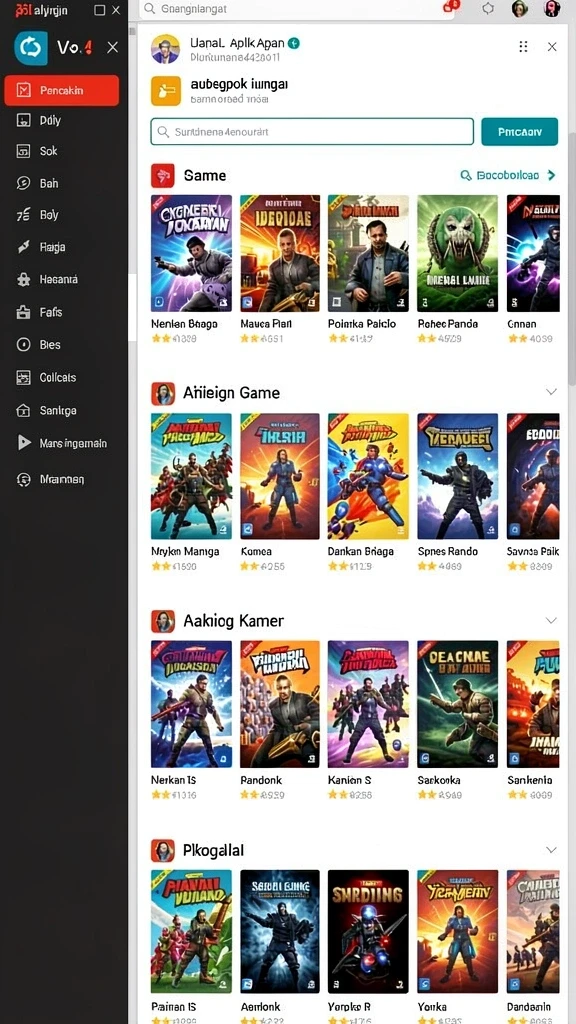Click the Saniirga sidebar icon

click(x=24, y=411)
